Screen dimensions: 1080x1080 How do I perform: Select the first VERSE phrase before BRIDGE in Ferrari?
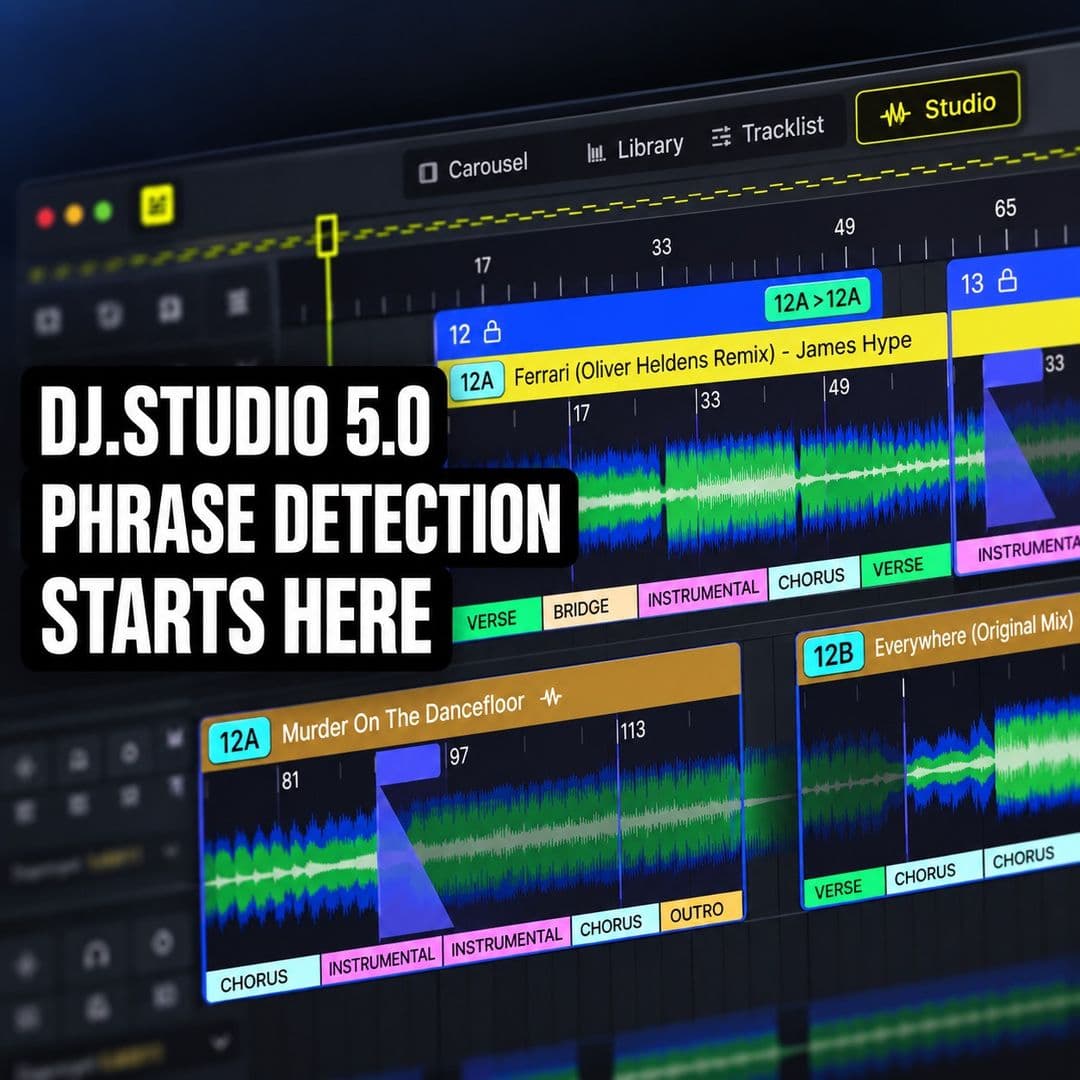click(496, 619)
